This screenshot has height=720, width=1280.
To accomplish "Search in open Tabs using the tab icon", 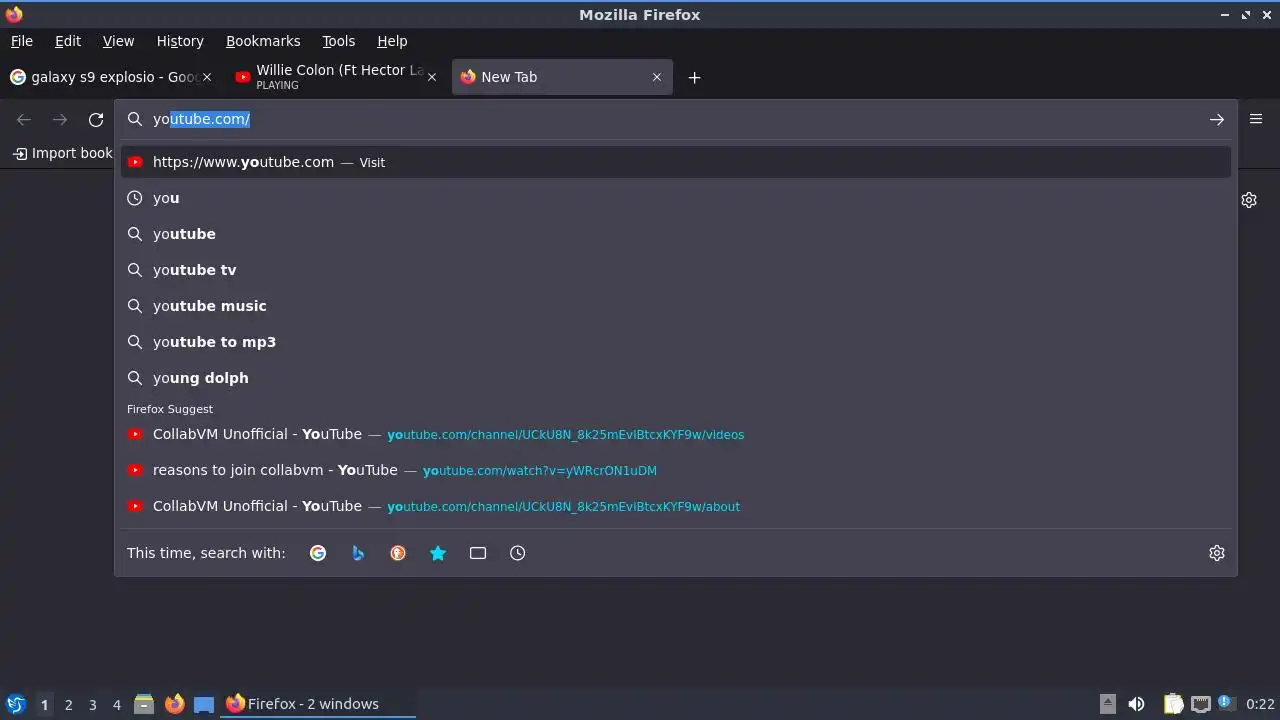I will 478,553.
